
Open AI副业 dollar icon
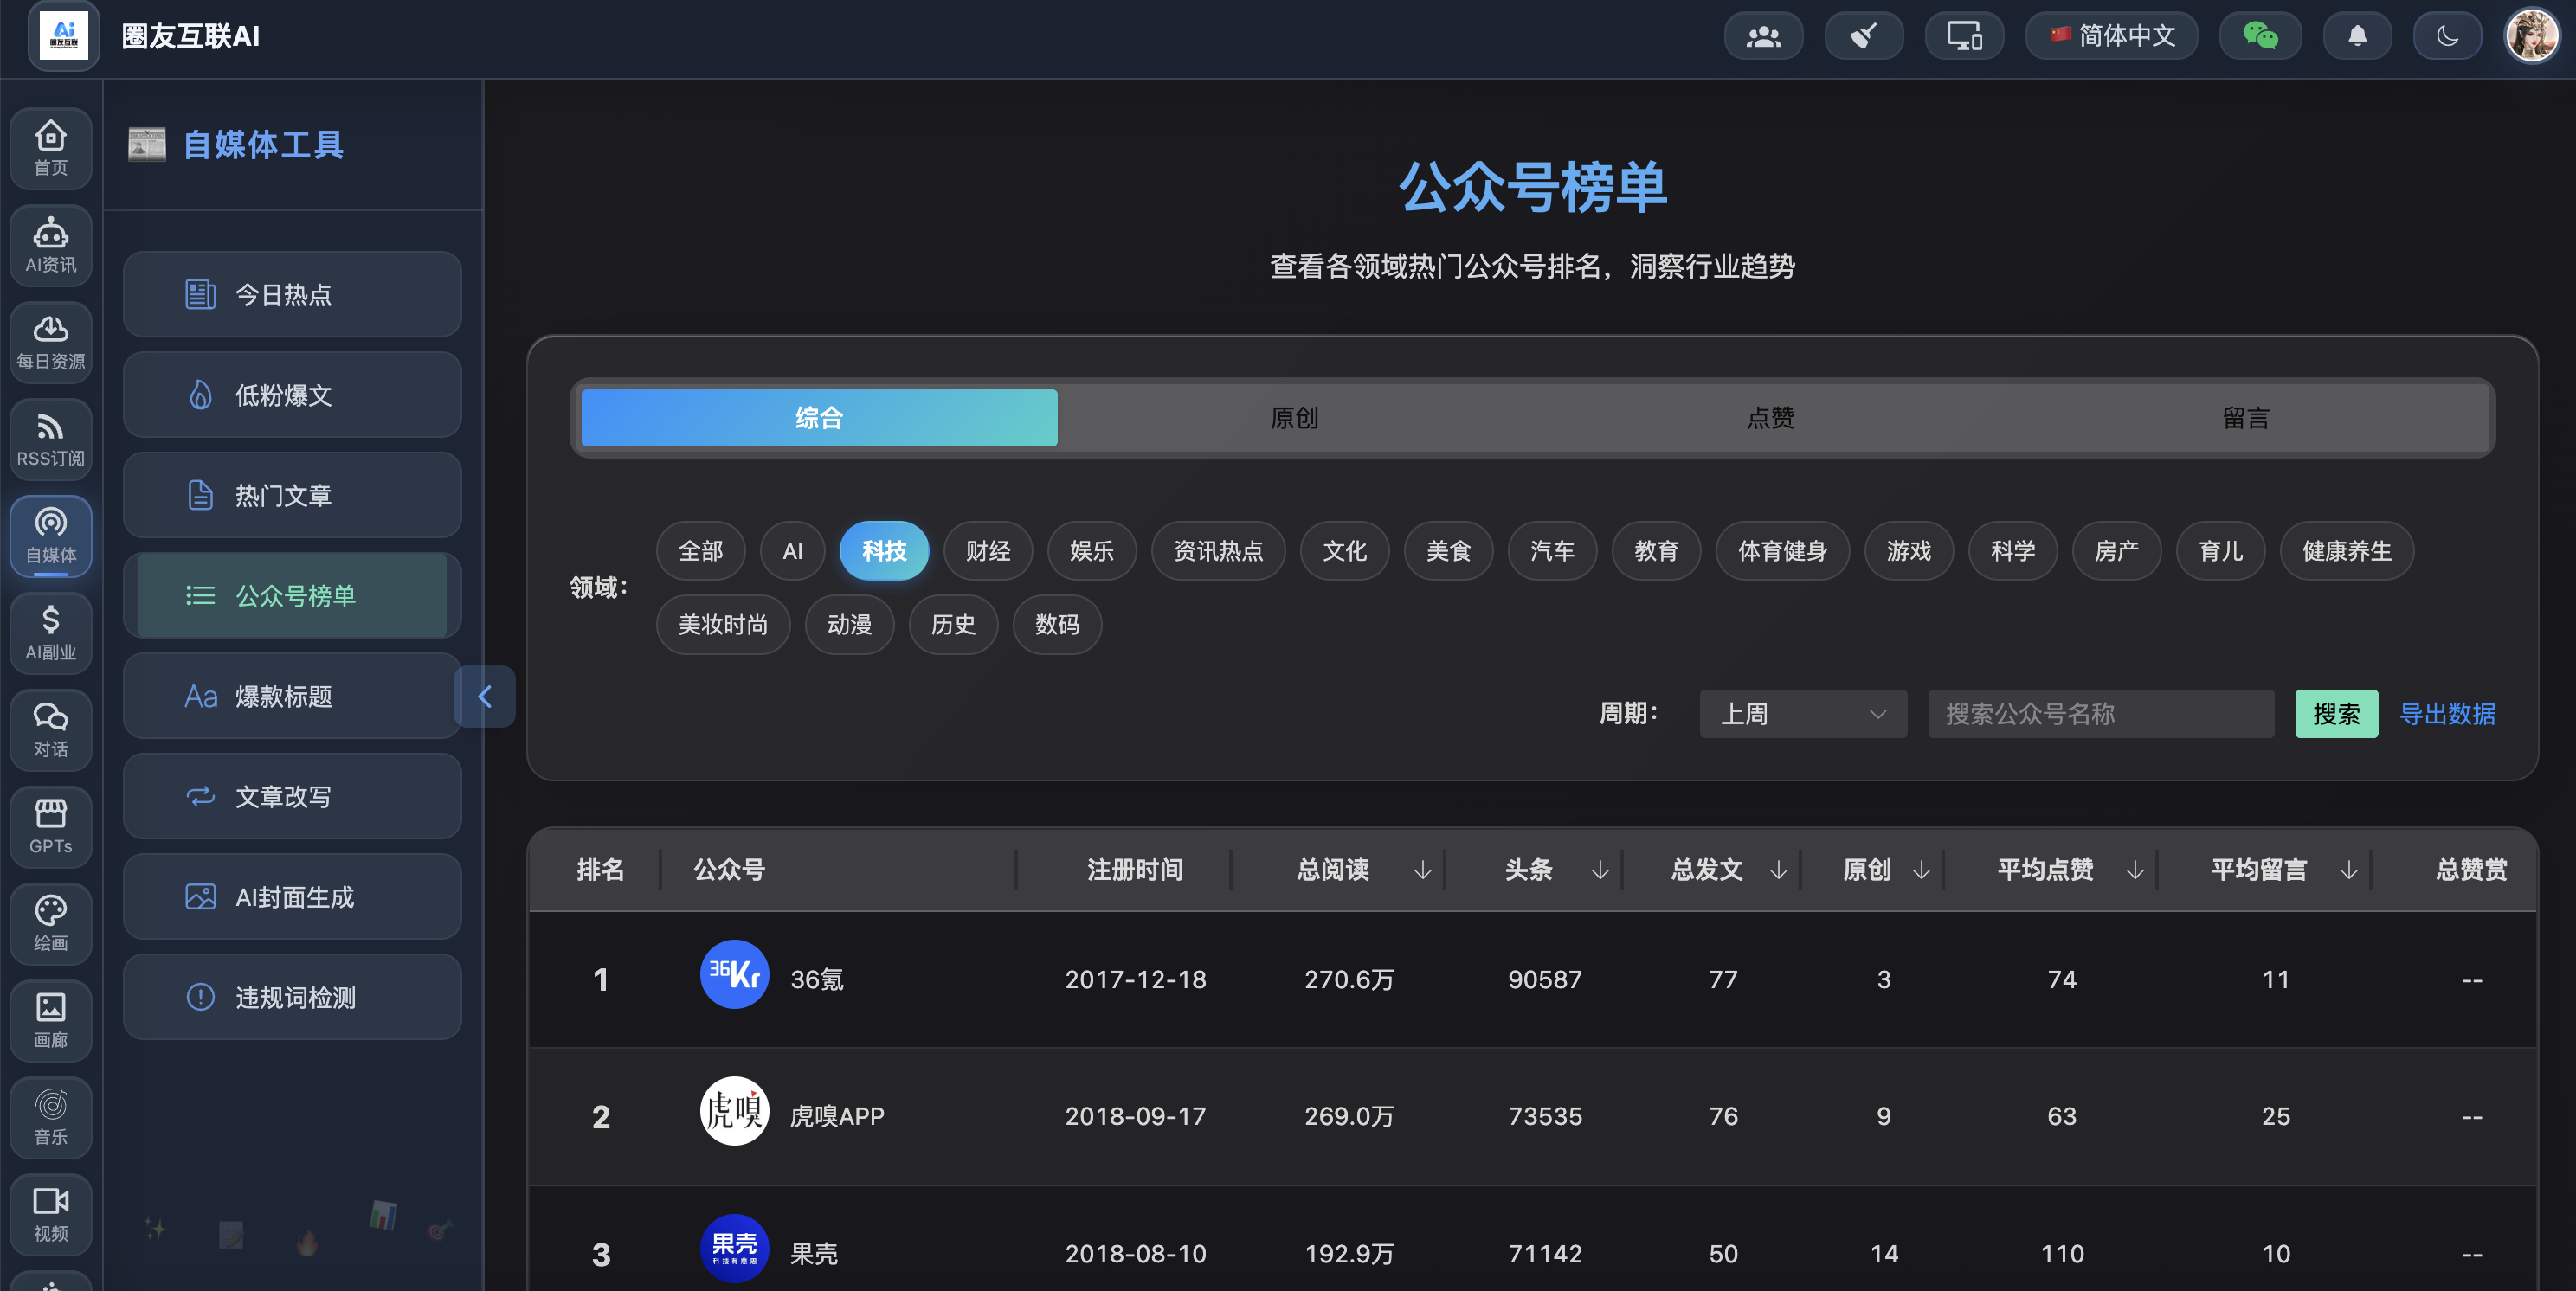[x=51, y=633]
